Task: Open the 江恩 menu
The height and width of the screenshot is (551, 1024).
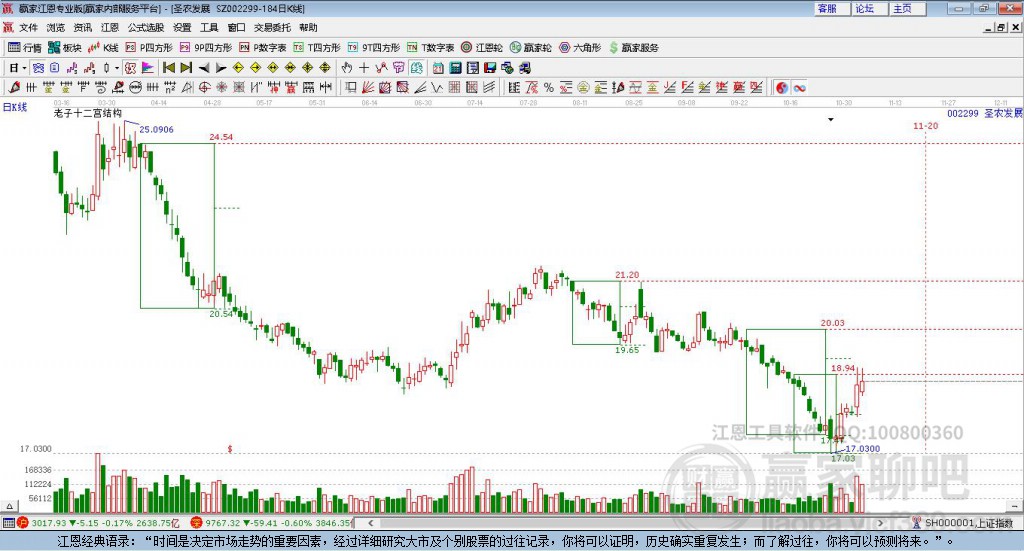Action: pos(110,27)
